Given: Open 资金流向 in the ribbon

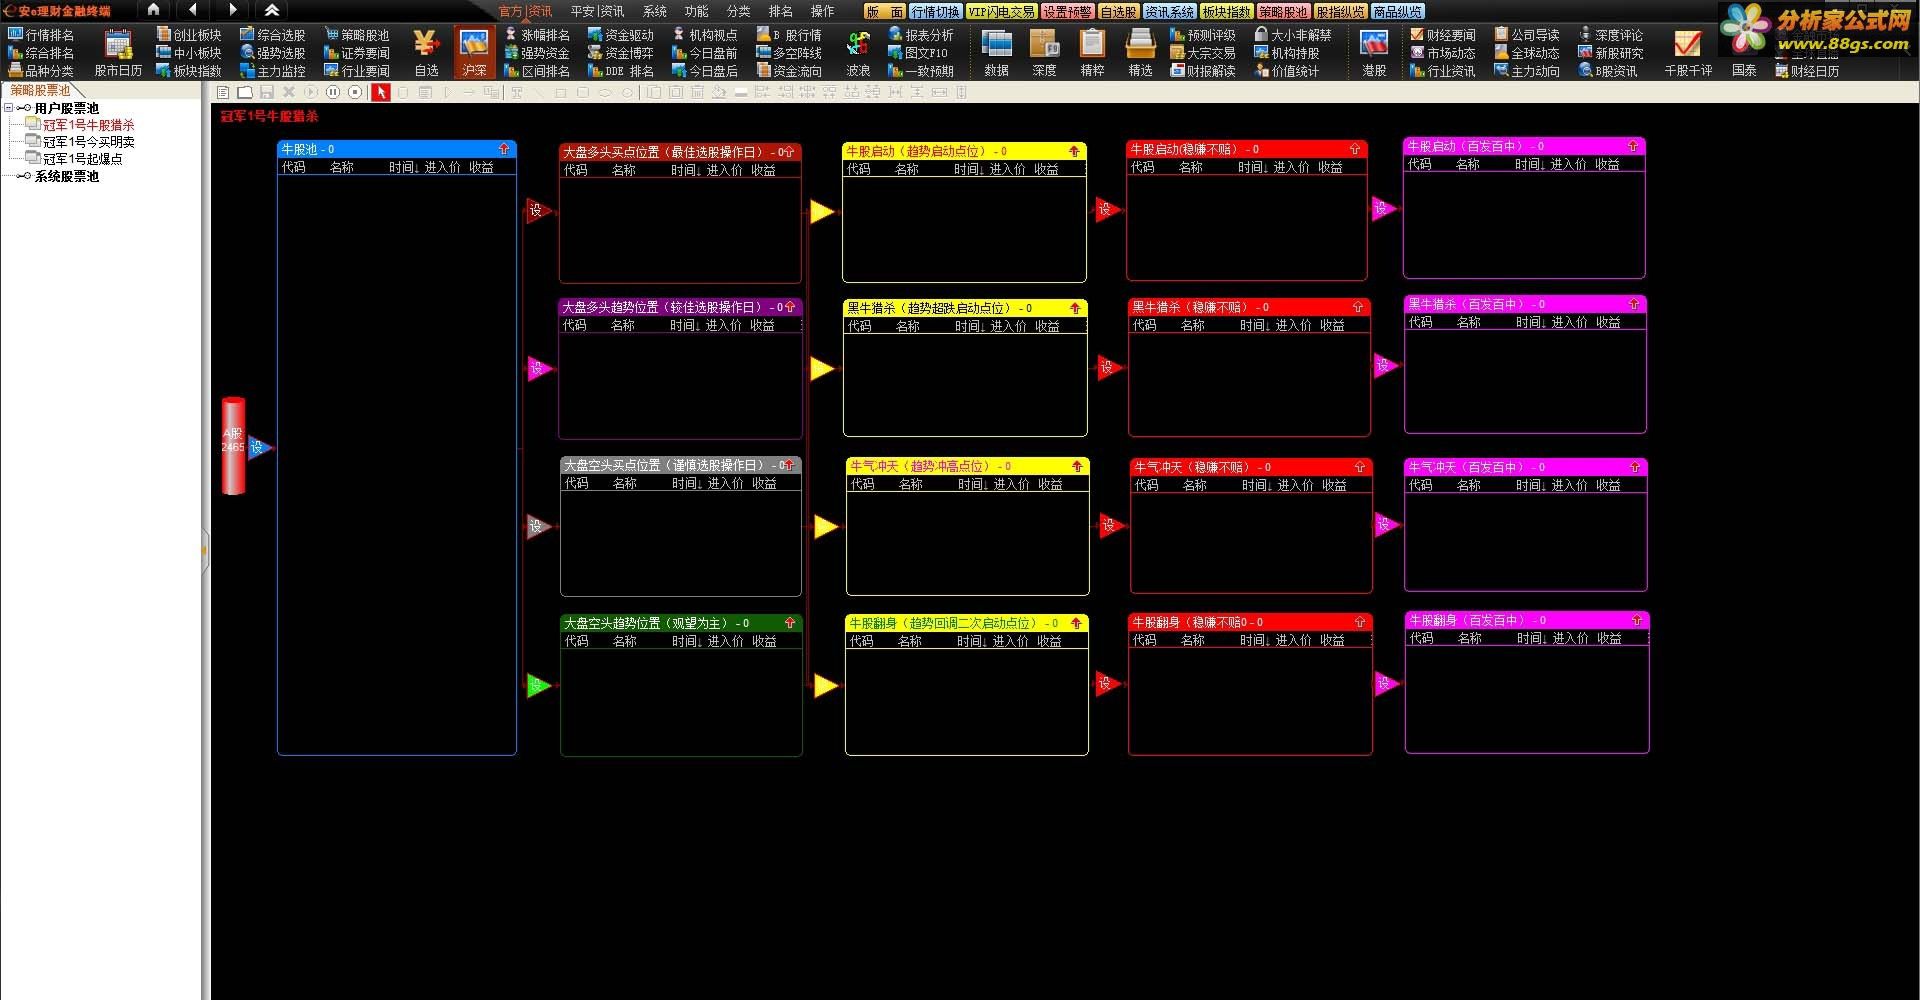Looking at the screenshot, I should click(789, 71).
